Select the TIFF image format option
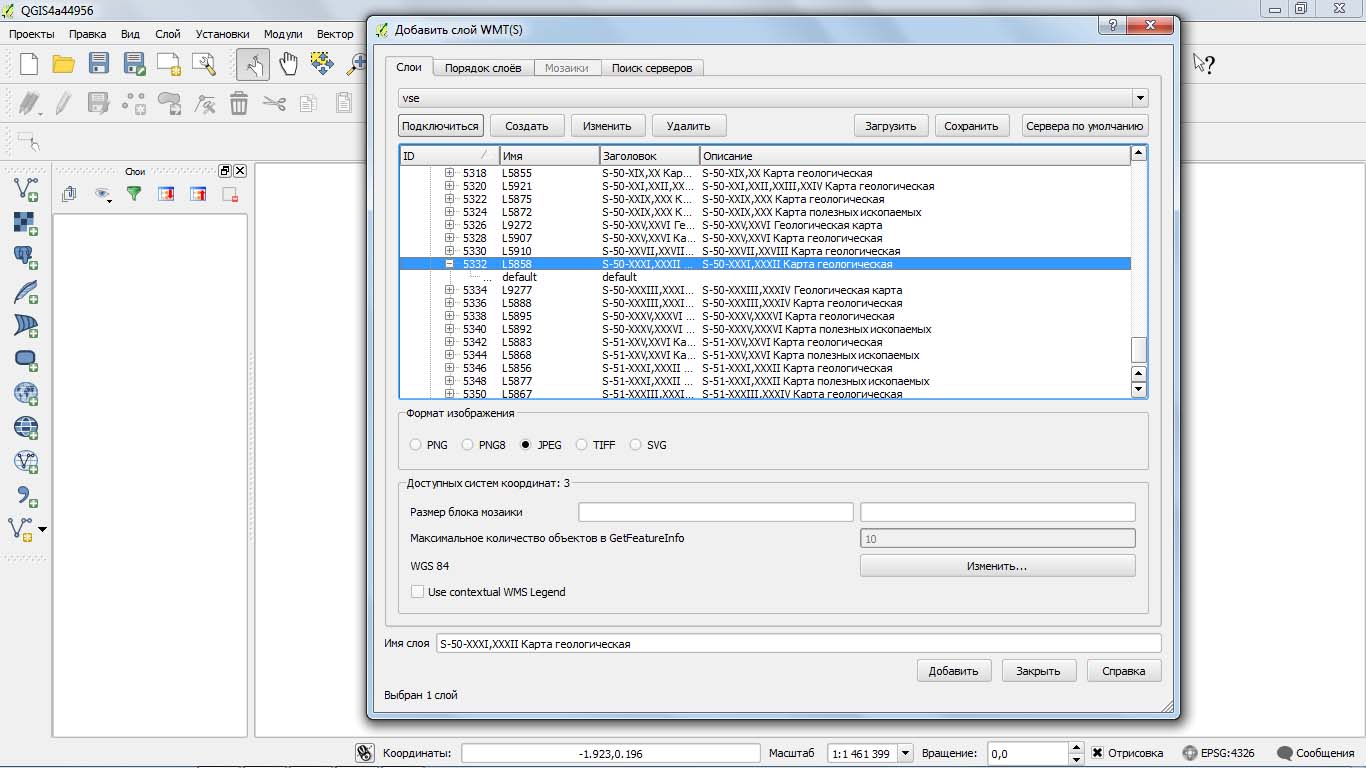Viewport: 1366px width, 768px height. click(x=582, y=445)
